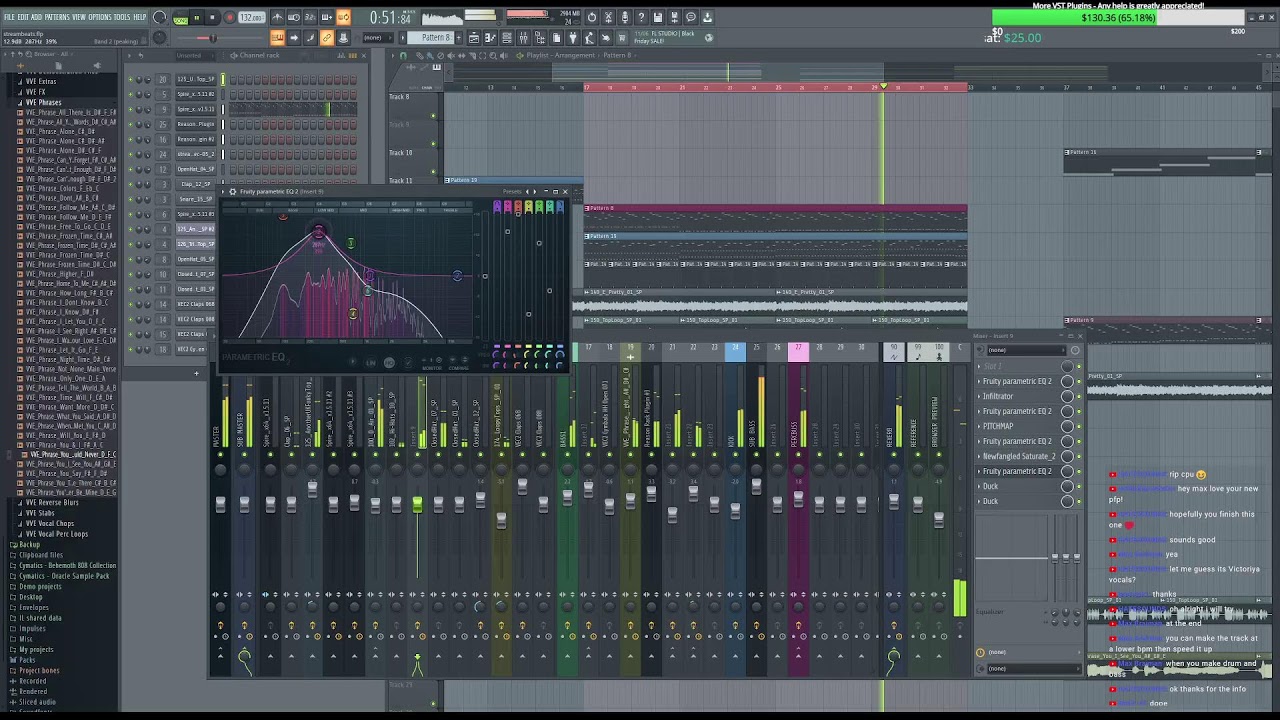Show the channel rack view icon
The height and width of the screenshot is (720, 1280).
[x=506, y=38]
